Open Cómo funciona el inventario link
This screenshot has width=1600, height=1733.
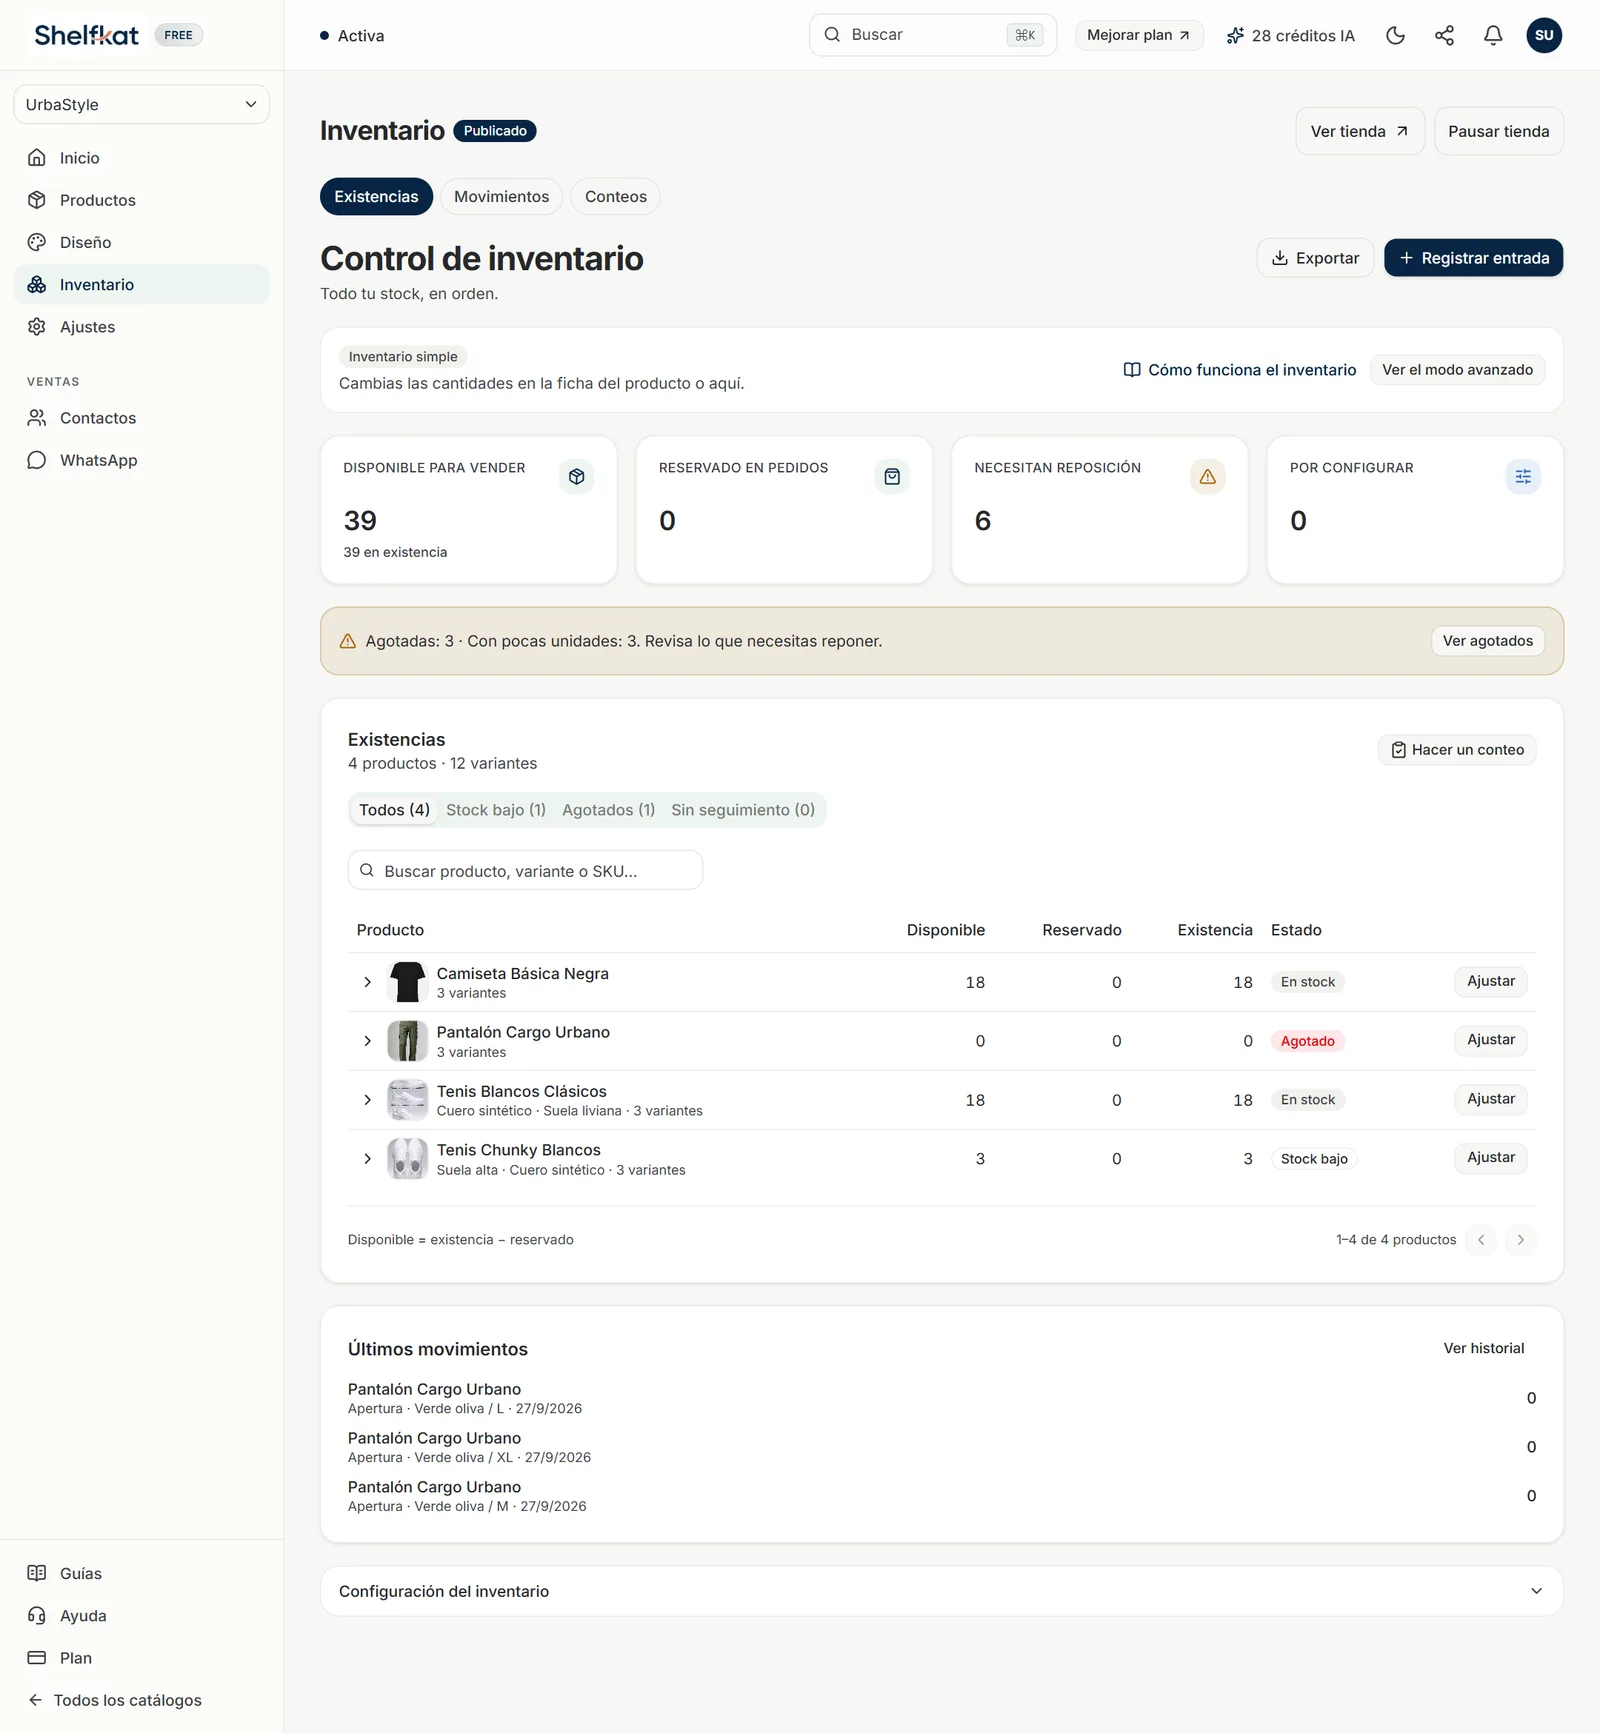[x=1240, y=370]
